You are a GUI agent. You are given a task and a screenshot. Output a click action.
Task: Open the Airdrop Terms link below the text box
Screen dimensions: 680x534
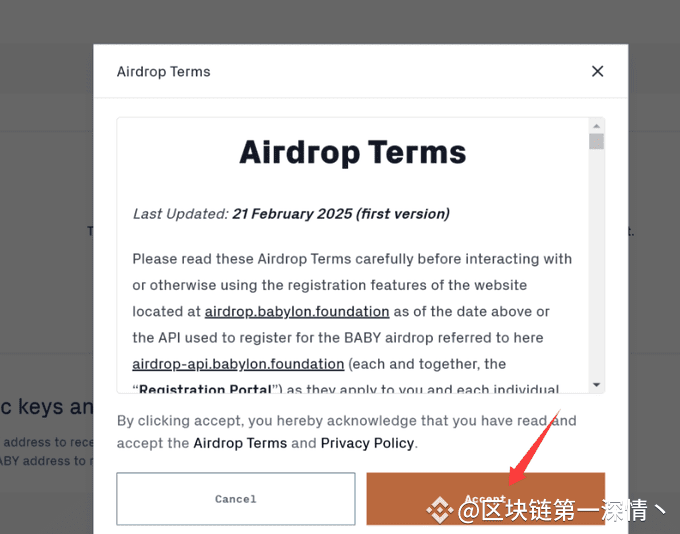(x=240, y=443)
